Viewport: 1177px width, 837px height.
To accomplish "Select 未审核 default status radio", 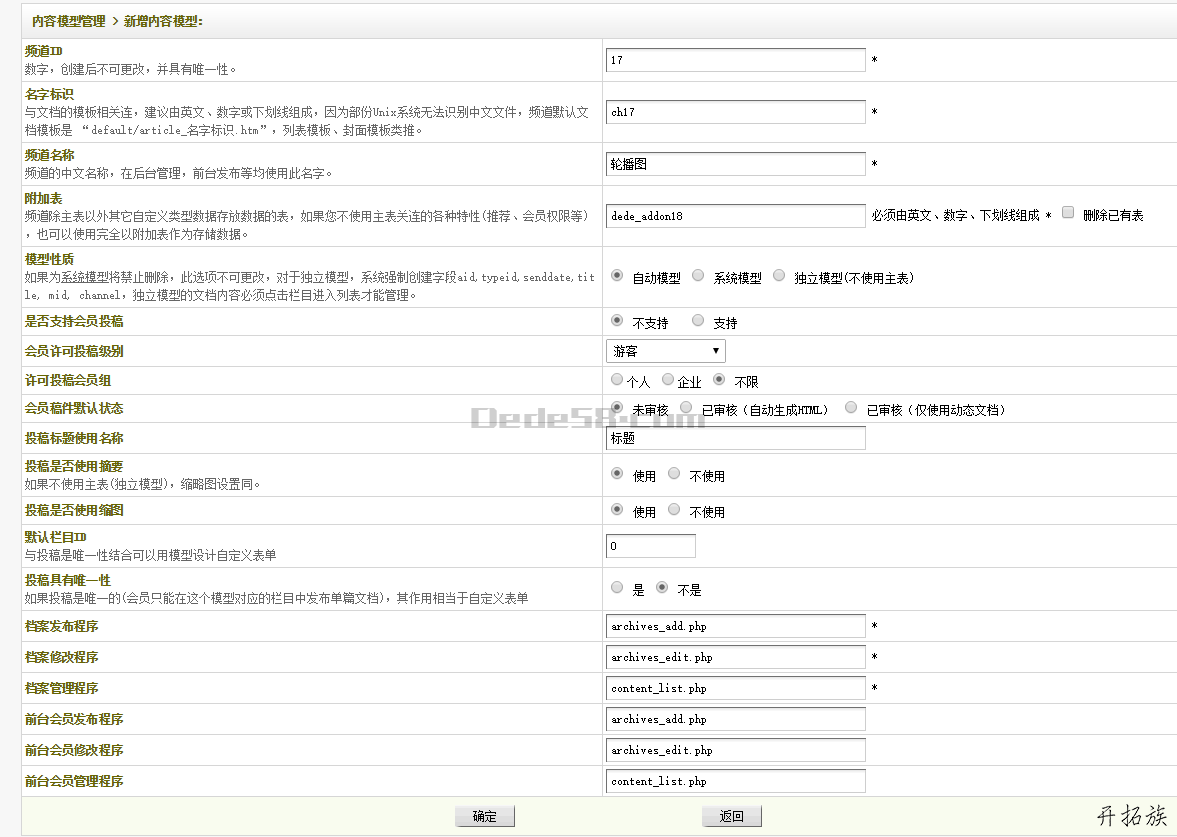I will point(617,407).
